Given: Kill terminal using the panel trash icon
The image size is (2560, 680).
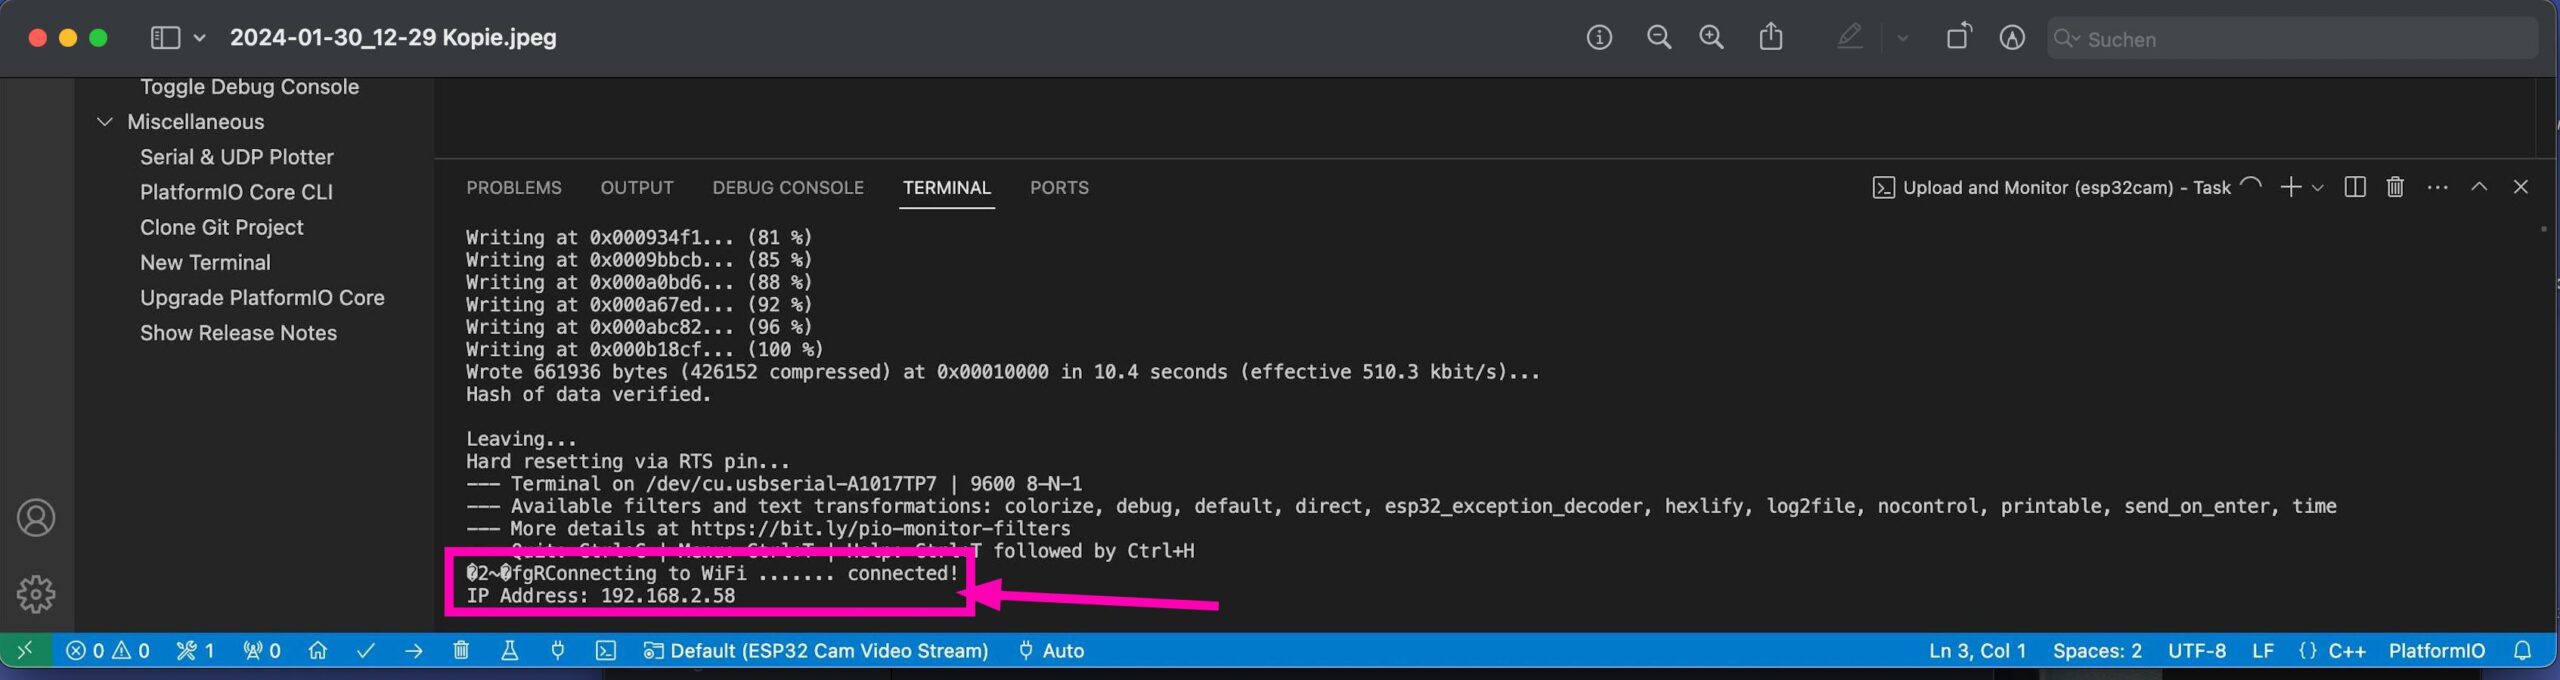Looking at the screenshot, I should (2395, 187).
